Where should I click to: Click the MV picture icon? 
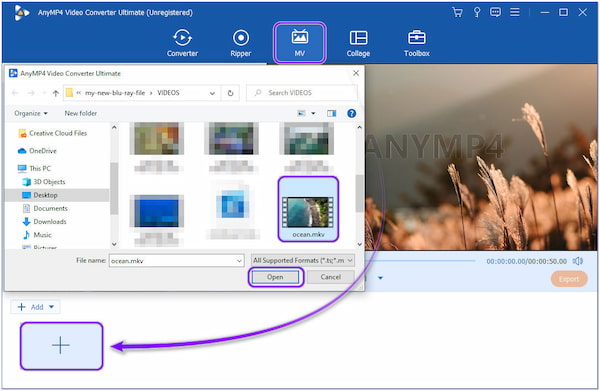click(300, 37)
